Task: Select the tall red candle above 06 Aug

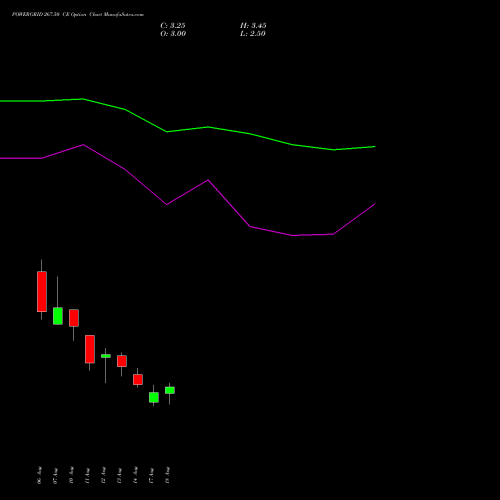Action: 42,291
